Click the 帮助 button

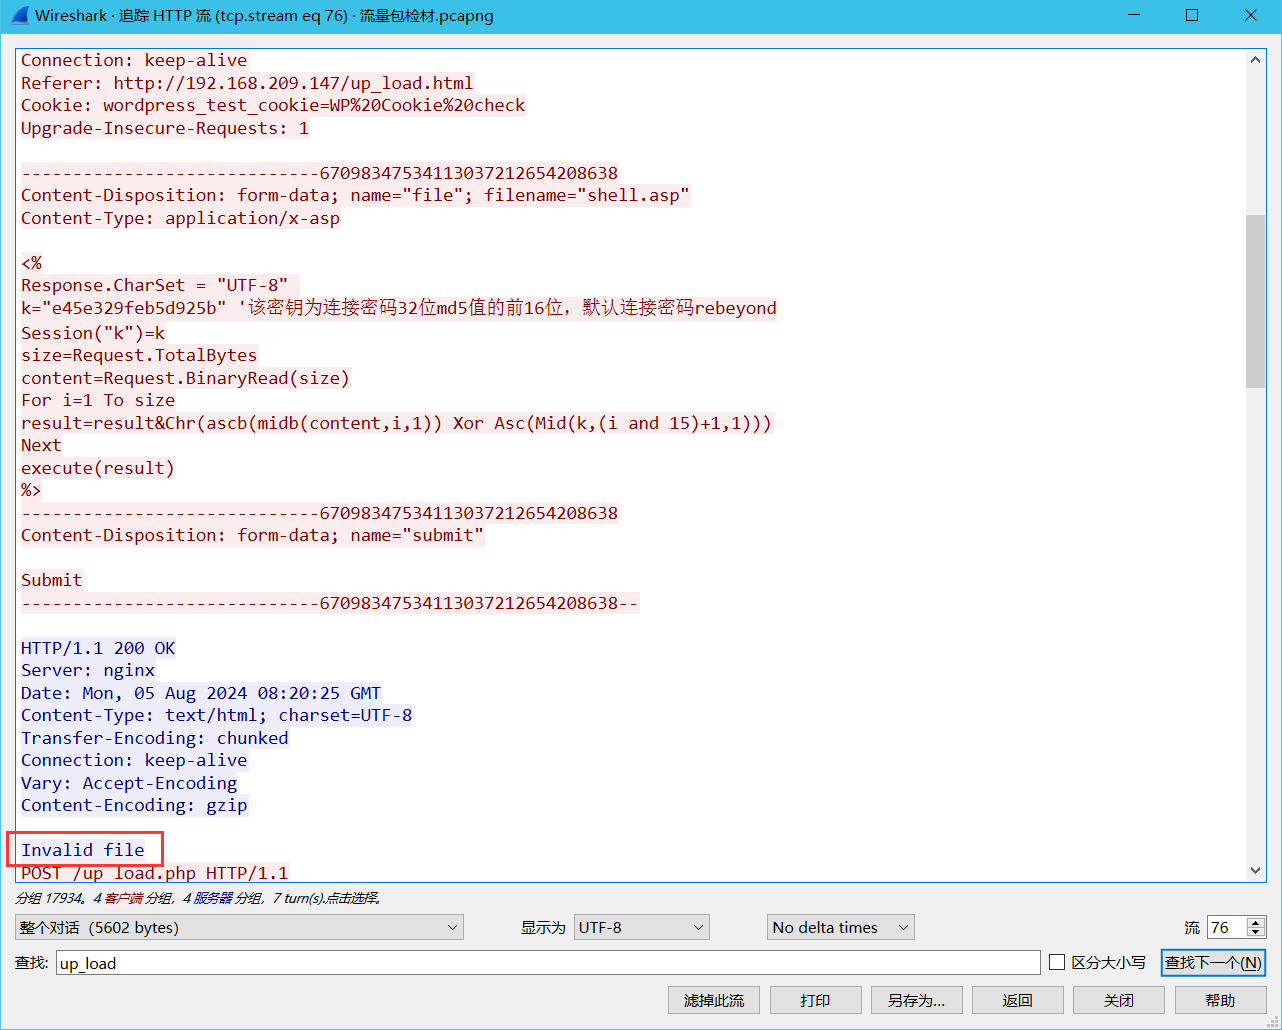coord(1220,1000)
